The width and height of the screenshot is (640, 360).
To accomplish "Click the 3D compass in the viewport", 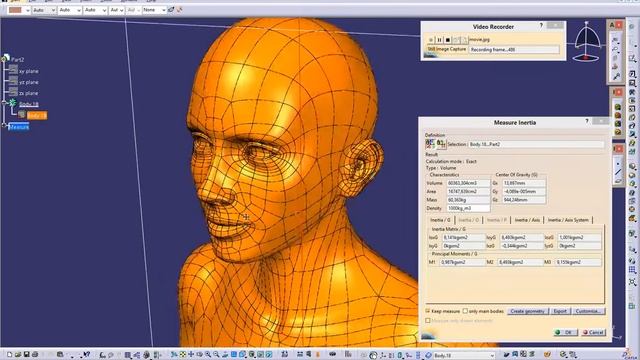I will pyautogui.click(x=586, y=42).
